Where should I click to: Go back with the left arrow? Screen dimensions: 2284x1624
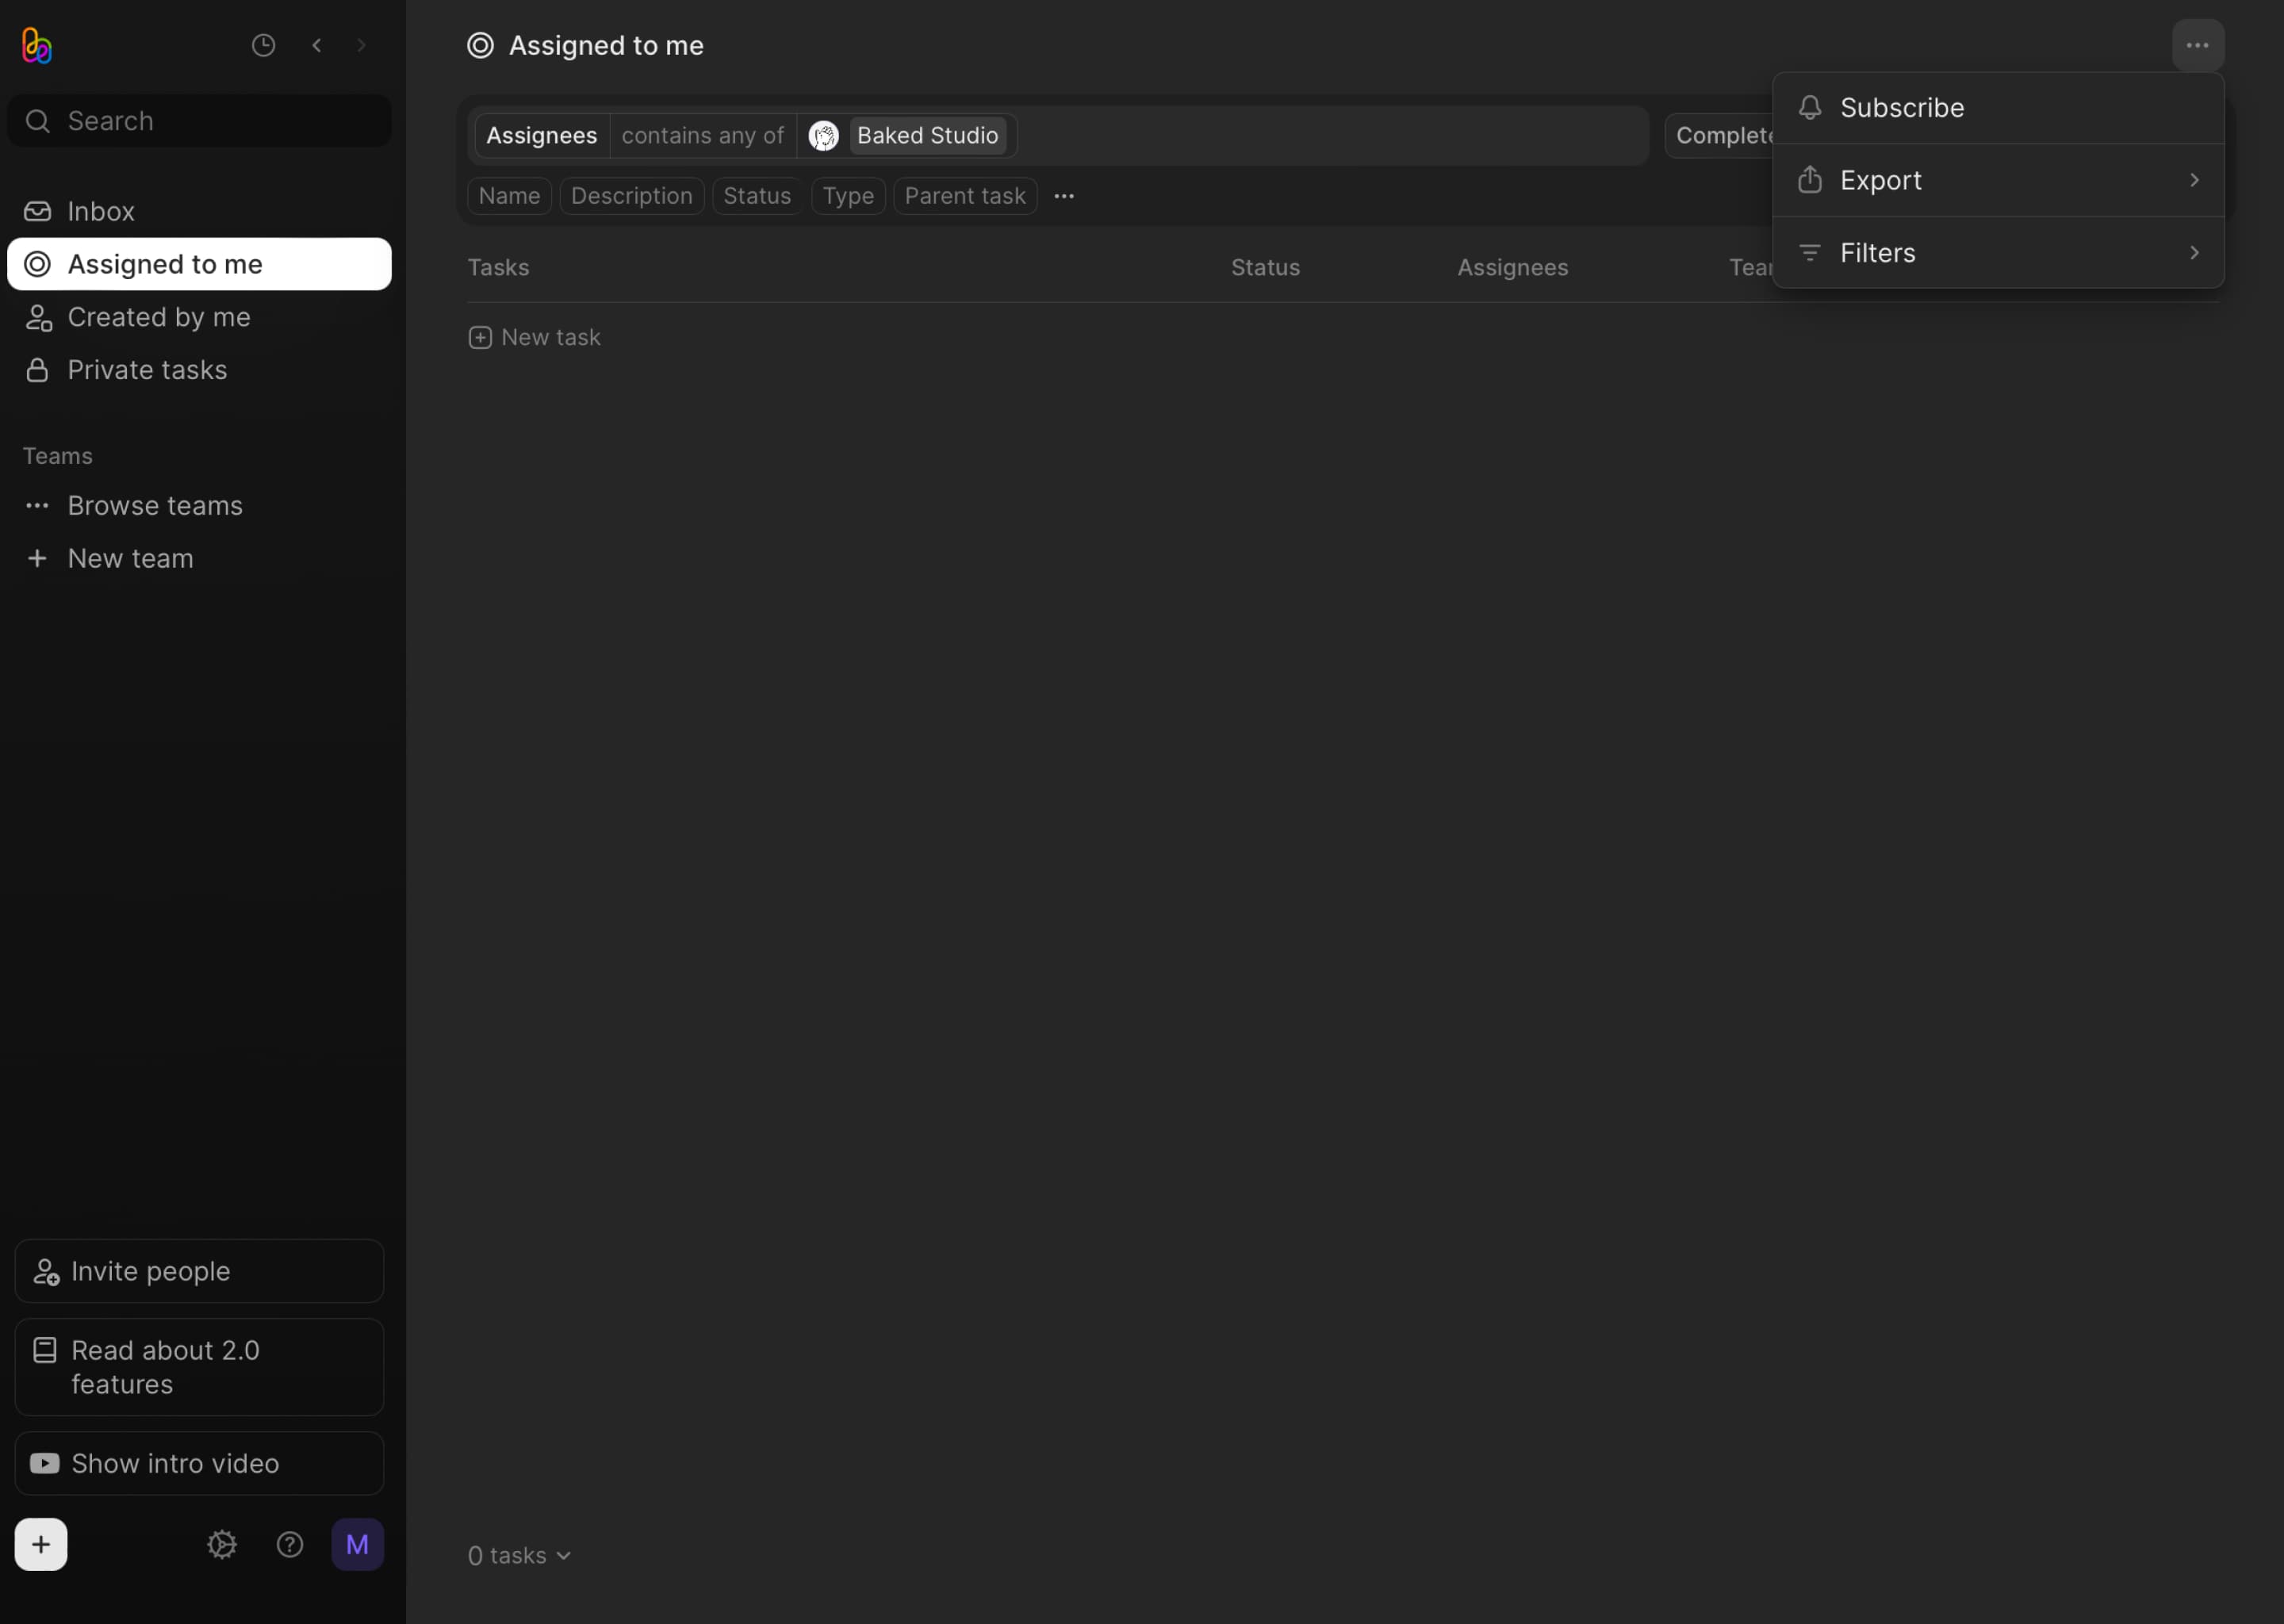(x=317, y=45)
